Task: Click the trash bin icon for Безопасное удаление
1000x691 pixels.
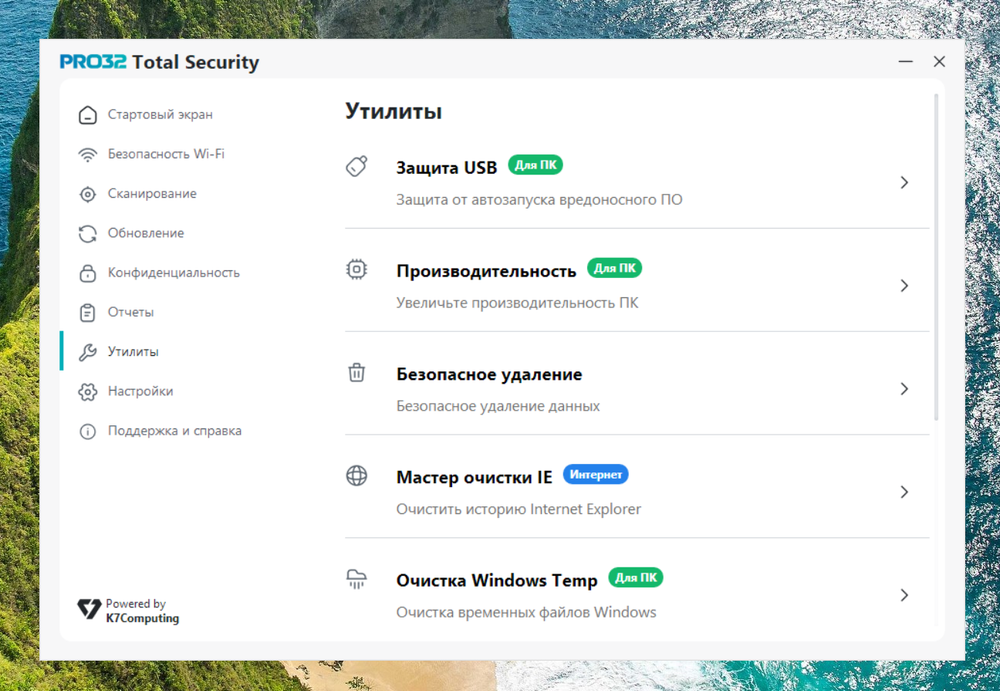Action: [357, 372]
